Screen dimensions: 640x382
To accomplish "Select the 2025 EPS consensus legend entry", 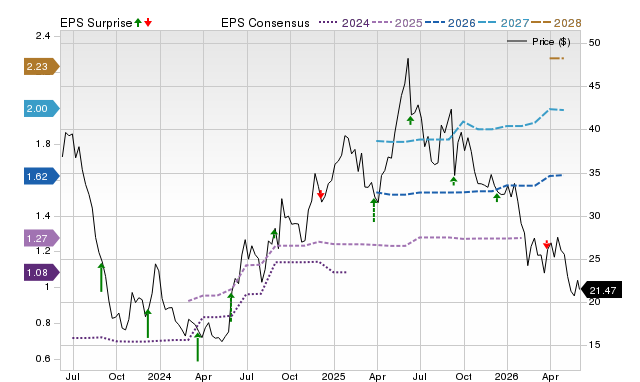I will [398, 23].
